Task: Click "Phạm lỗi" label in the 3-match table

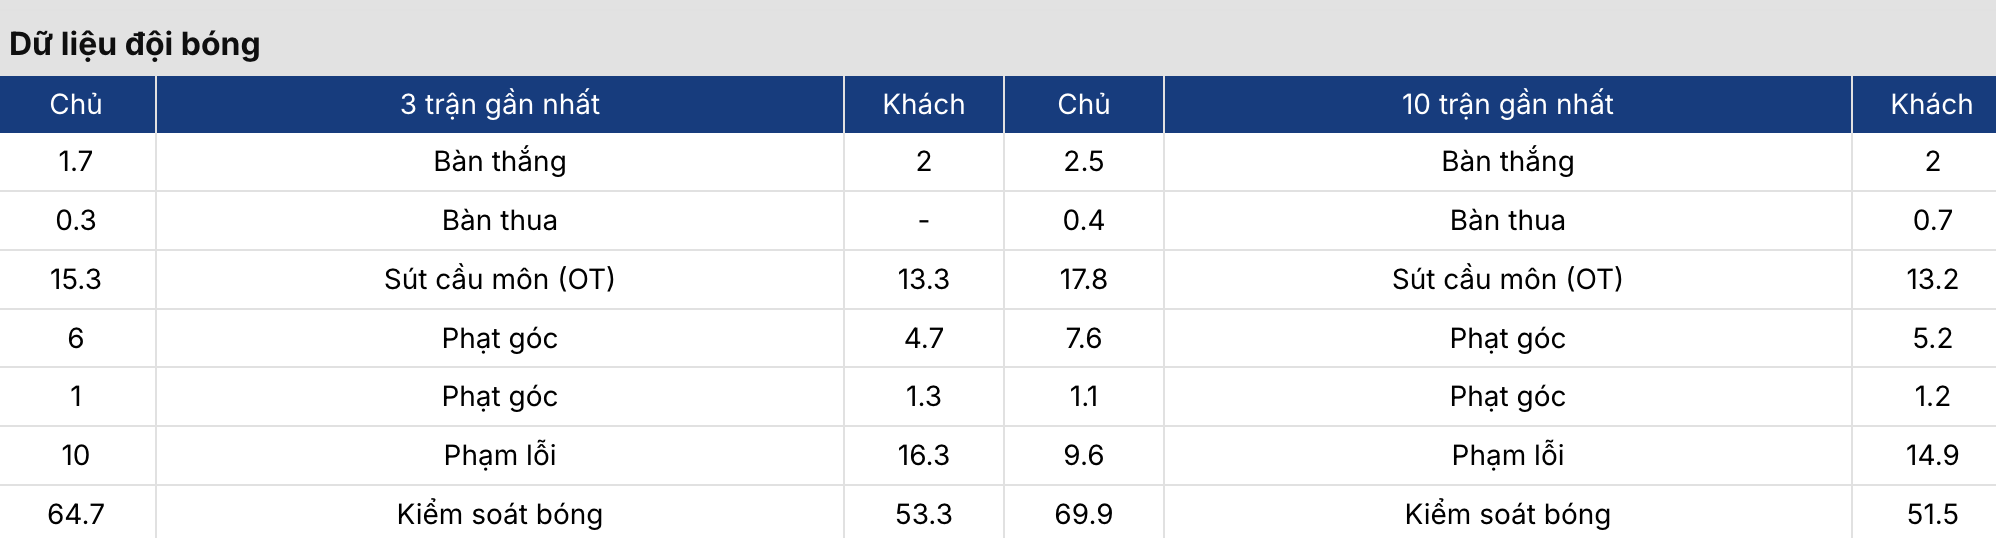Action: coord(500,455)
